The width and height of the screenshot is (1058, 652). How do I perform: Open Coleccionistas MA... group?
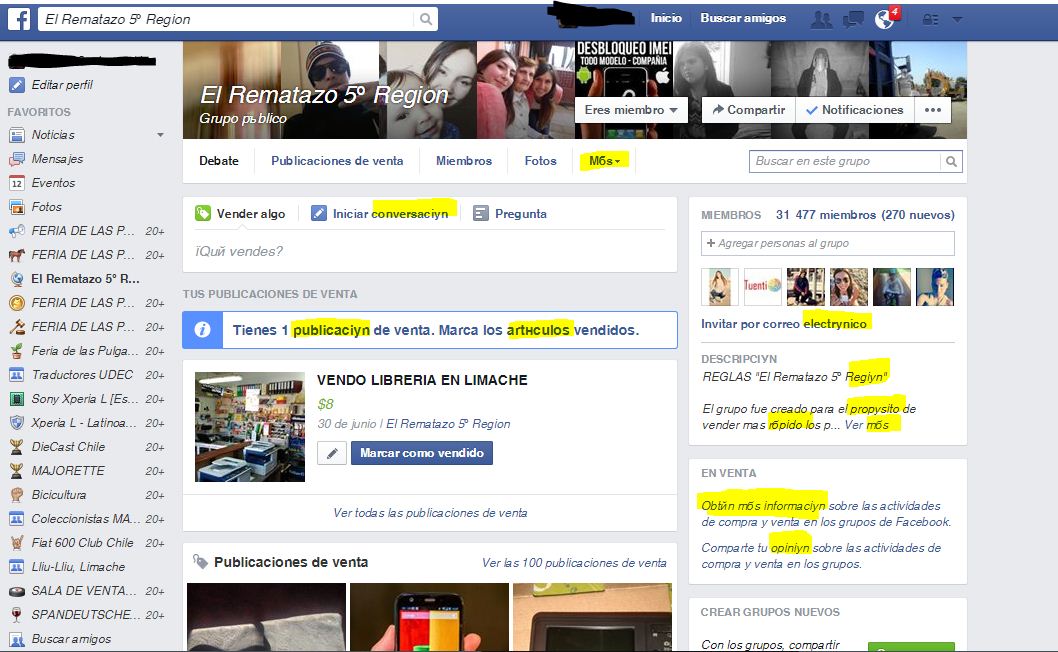(x=86, y=519)
